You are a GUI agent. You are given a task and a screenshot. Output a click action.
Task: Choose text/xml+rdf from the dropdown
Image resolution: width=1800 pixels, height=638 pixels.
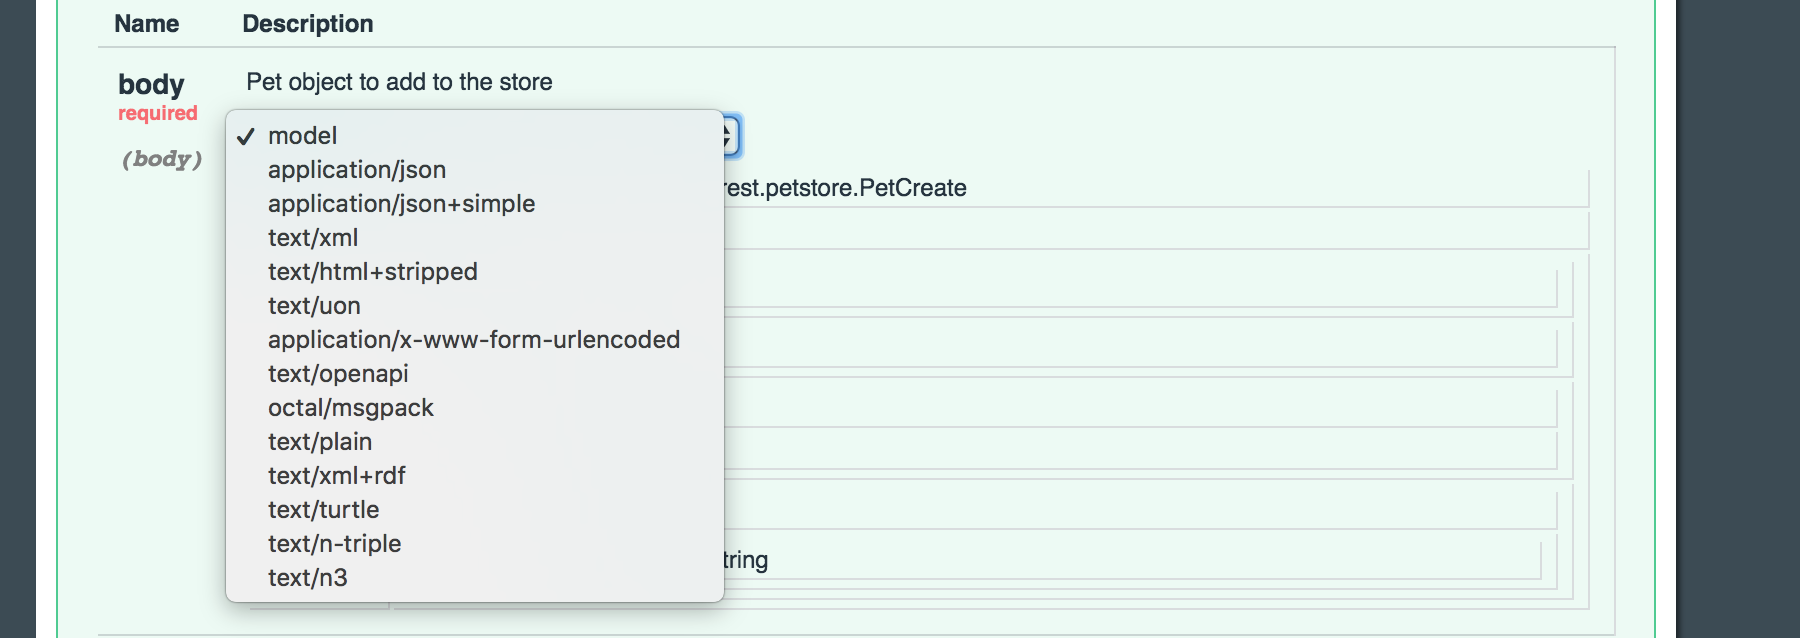(336, 476)
